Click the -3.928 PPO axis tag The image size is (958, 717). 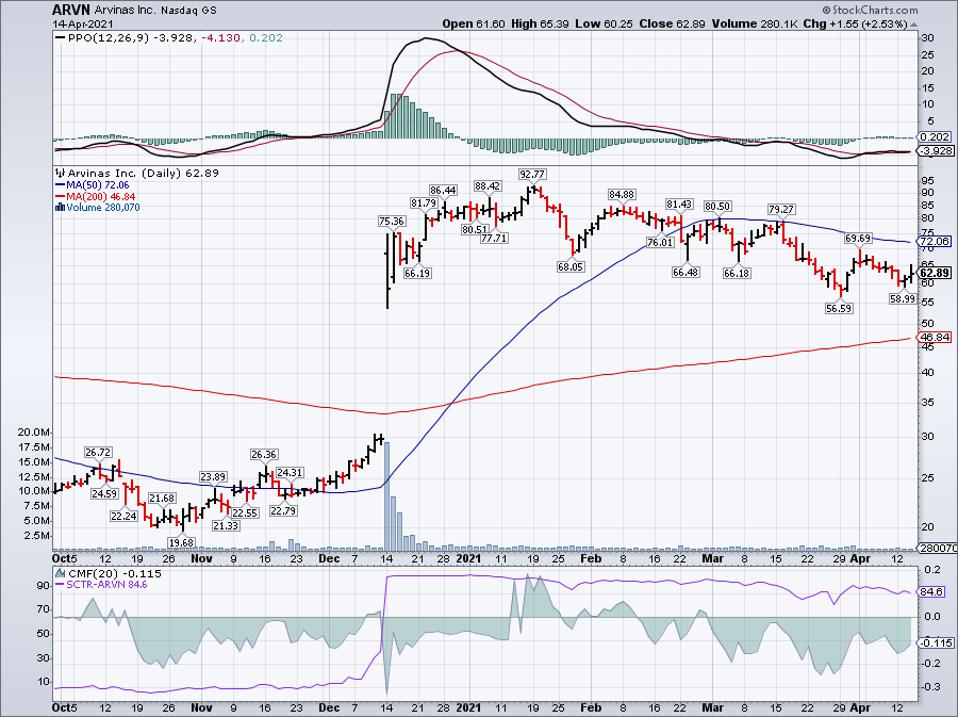point(935,151)
